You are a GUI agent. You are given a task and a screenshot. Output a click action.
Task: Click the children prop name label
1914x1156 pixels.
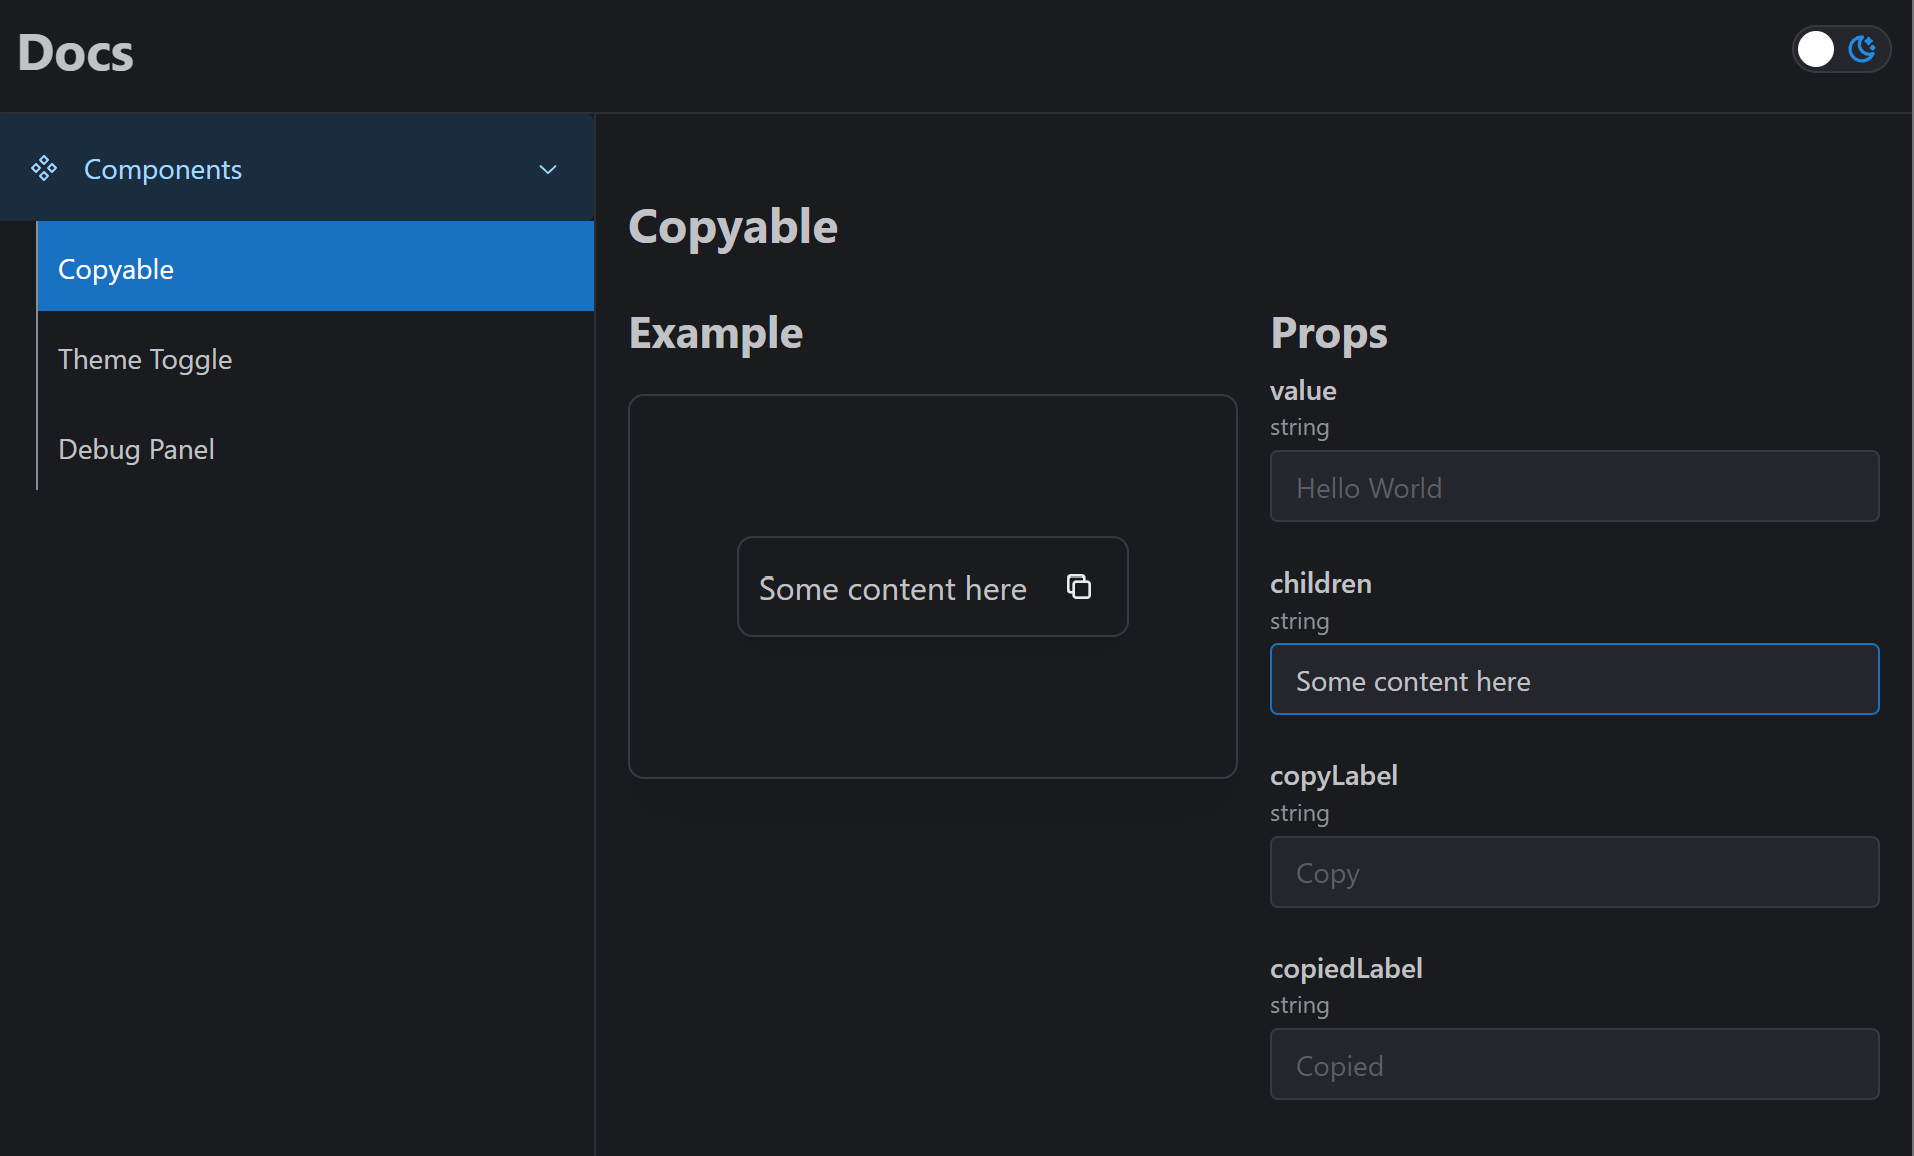coord(1320,583)
